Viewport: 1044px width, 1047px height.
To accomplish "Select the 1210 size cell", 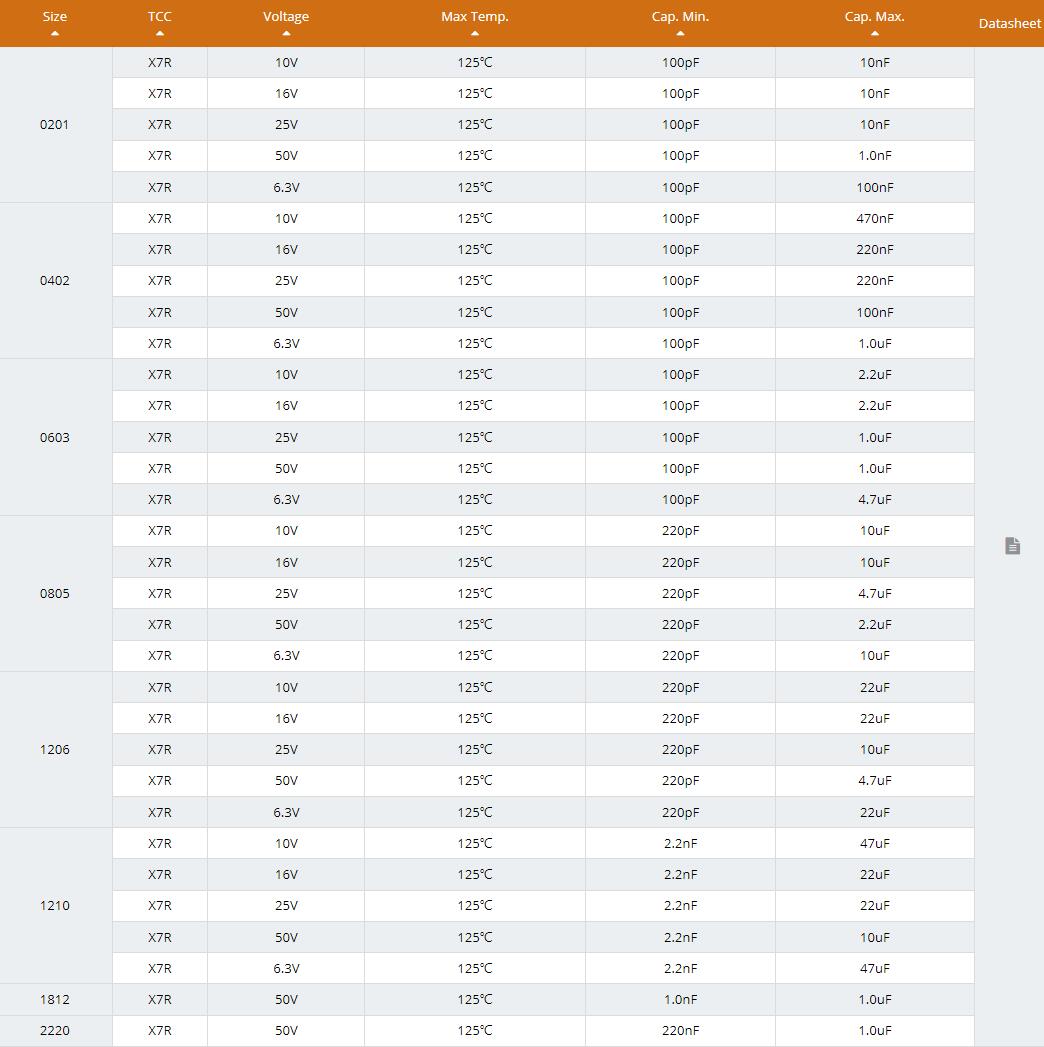I will pos(55,905).
